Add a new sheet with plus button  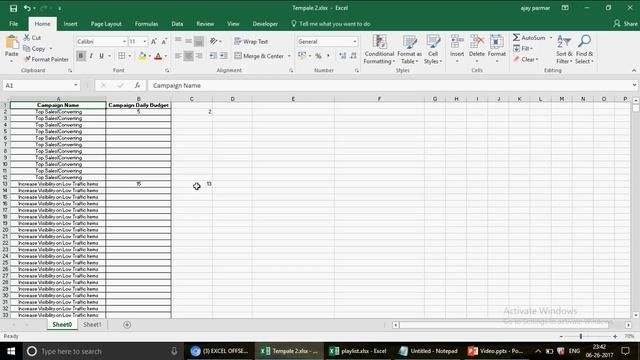pyautogui.click(x=127, y=325)
